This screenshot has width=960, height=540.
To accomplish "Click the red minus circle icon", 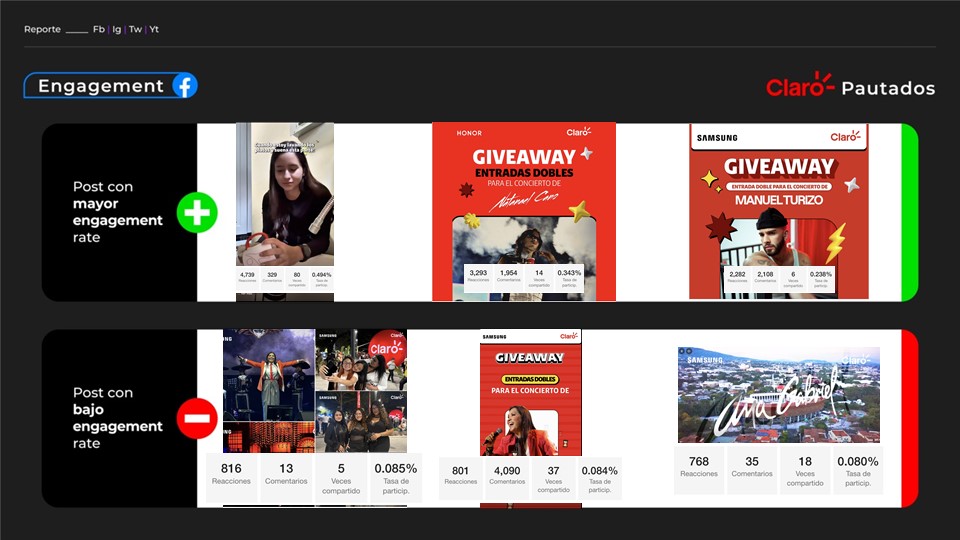I will pyautogui.click(x=197, y=419).
